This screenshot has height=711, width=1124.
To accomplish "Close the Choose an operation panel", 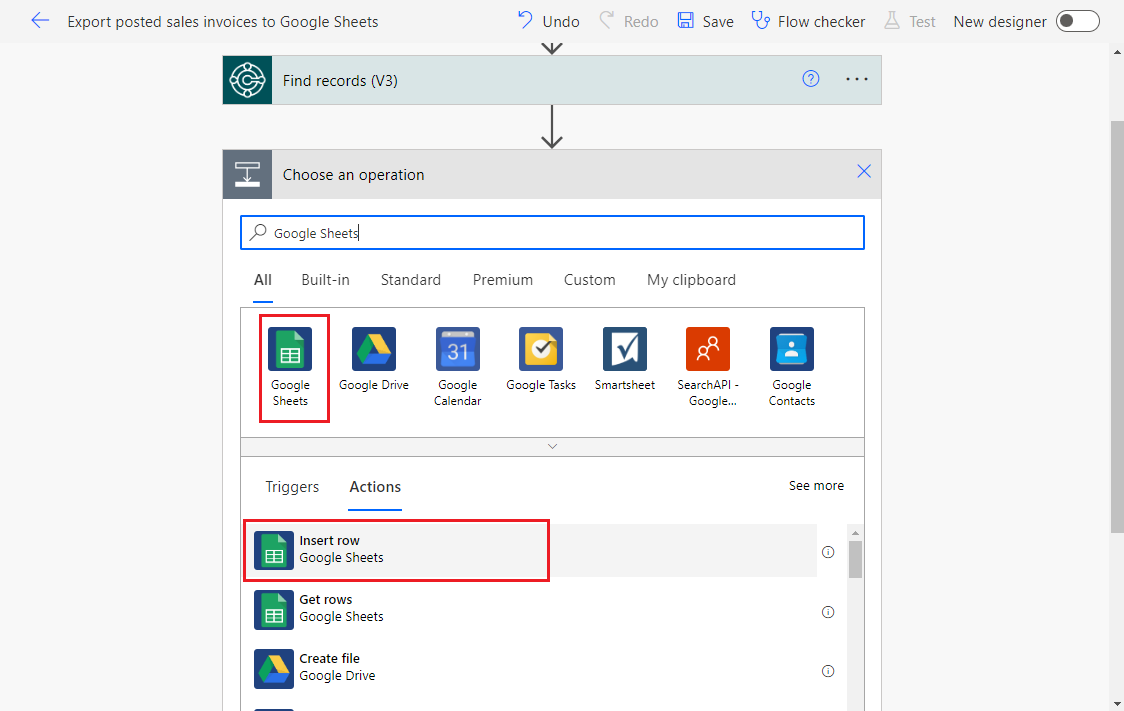I will tap(863, 171).
